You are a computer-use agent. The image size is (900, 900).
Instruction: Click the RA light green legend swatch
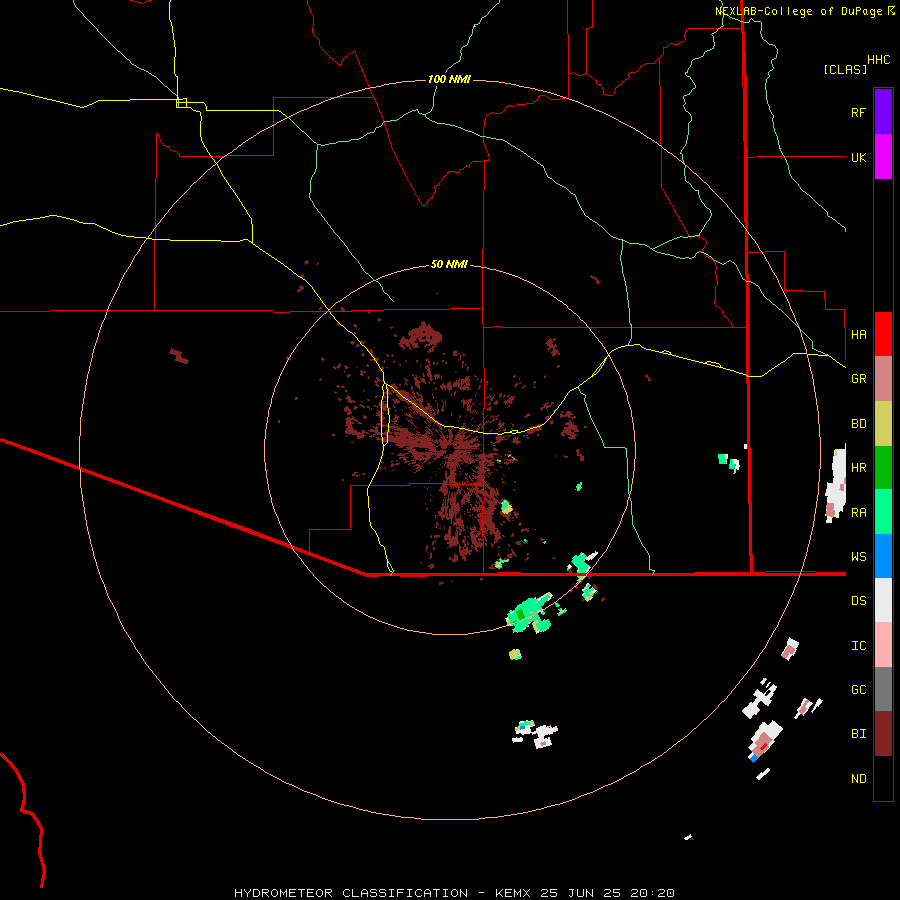pyautogui.click(x=883, y=512)
